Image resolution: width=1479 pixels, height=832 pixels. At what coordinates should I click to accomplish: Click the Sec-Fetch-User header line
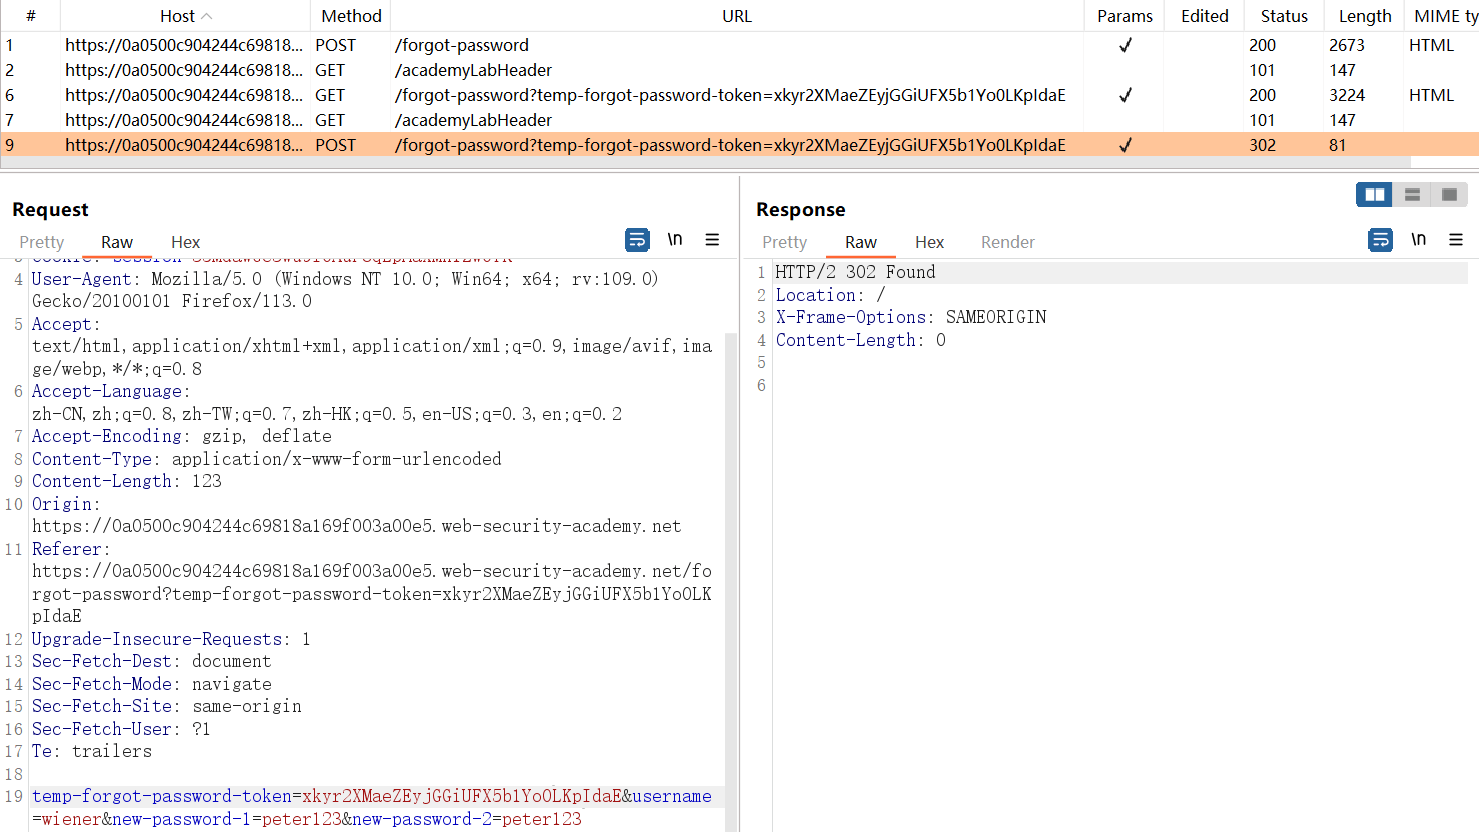click(121, 729)
